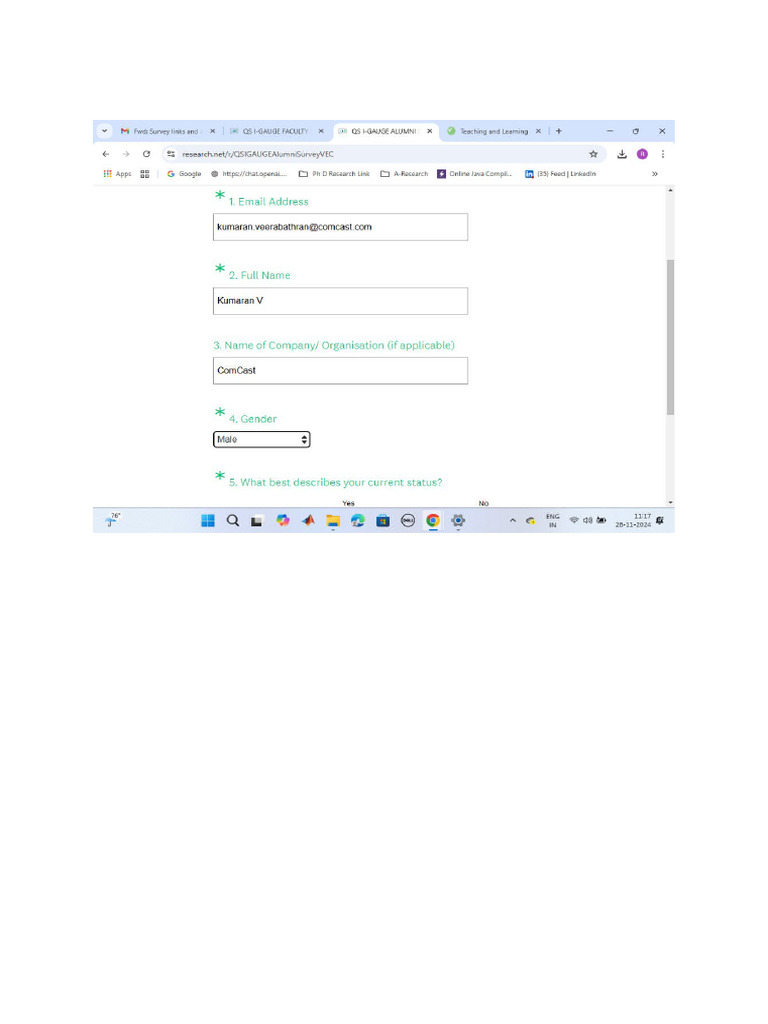Open Wi-Fi network quick settings
Screen dimensions: 768x1024
click(x=574, y=520)
